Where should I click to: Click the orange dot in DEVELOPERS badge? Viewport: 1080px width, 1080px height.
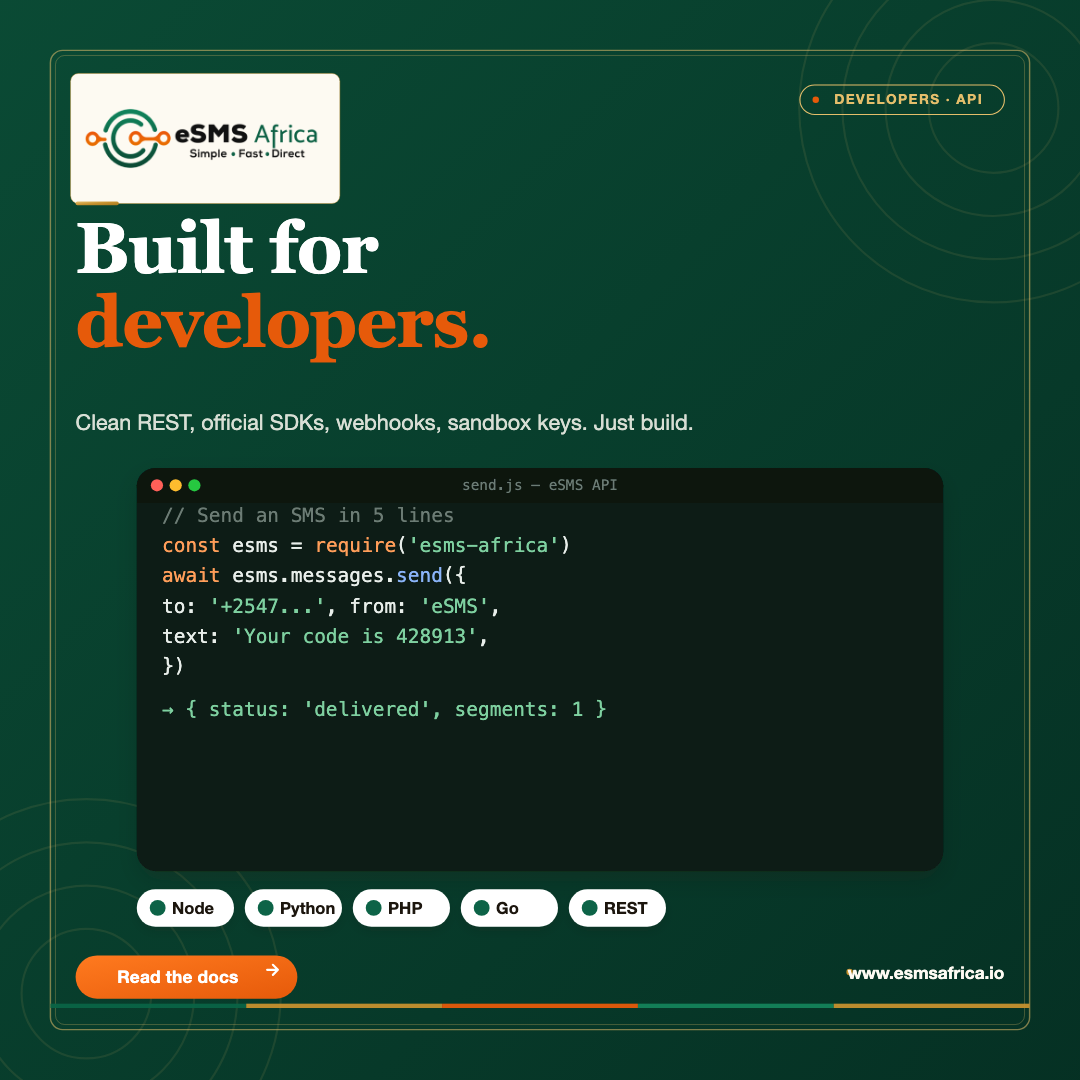[x=816, y=100]
